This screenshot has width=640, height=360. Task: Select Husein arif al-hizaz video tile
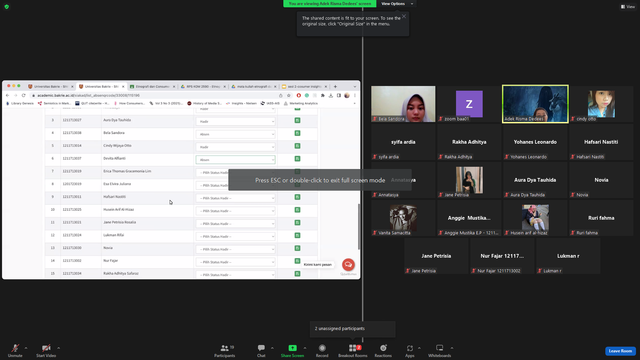click(x=535, y=218)
